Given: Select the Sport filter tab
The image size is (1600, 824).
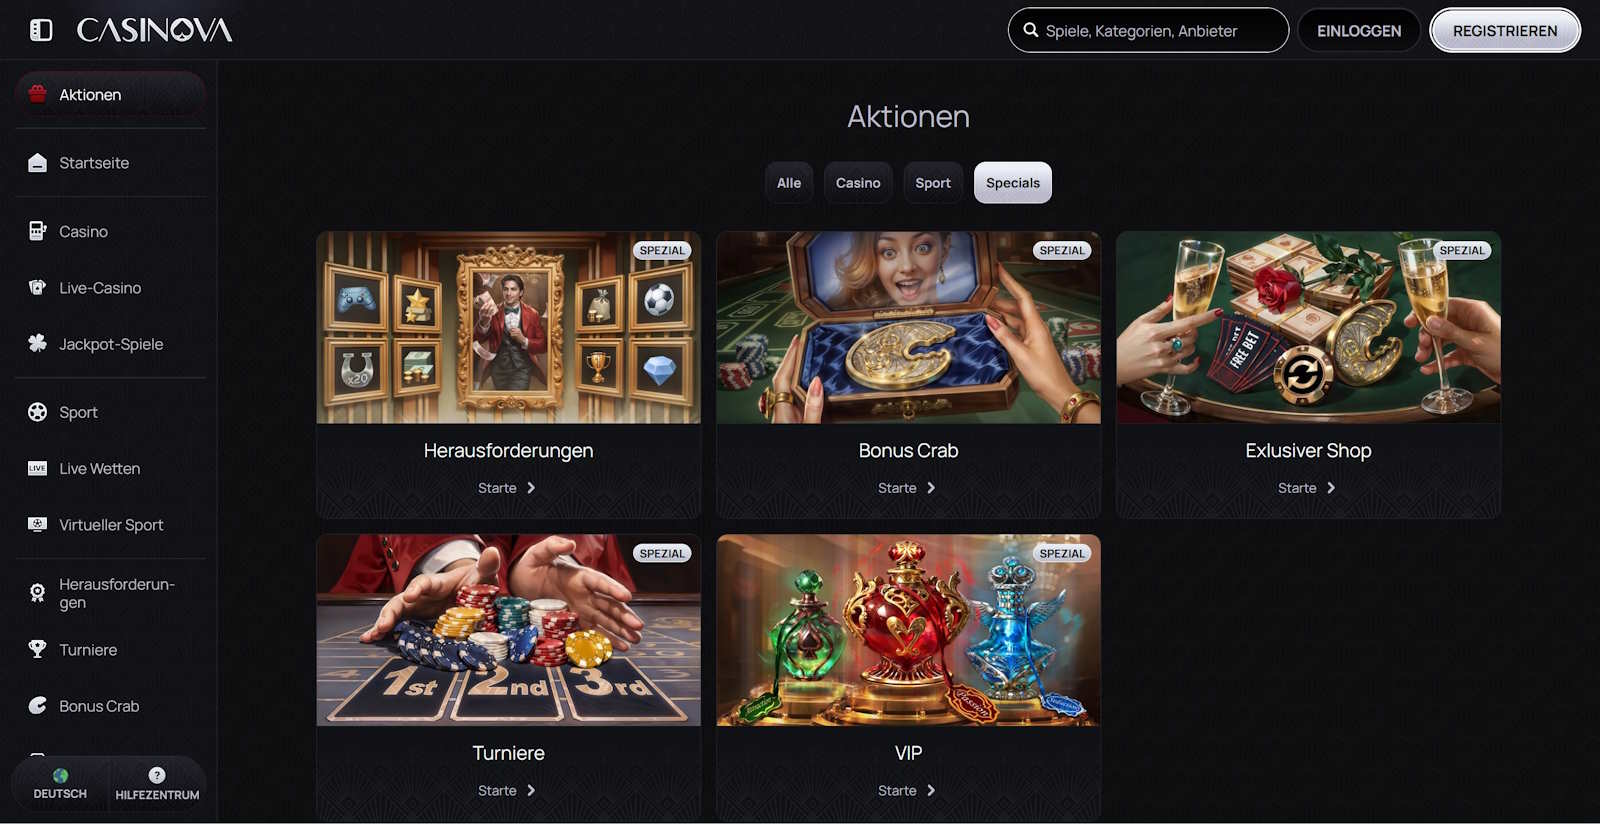Looking at the screenshot, I should [x=933, y=183].
